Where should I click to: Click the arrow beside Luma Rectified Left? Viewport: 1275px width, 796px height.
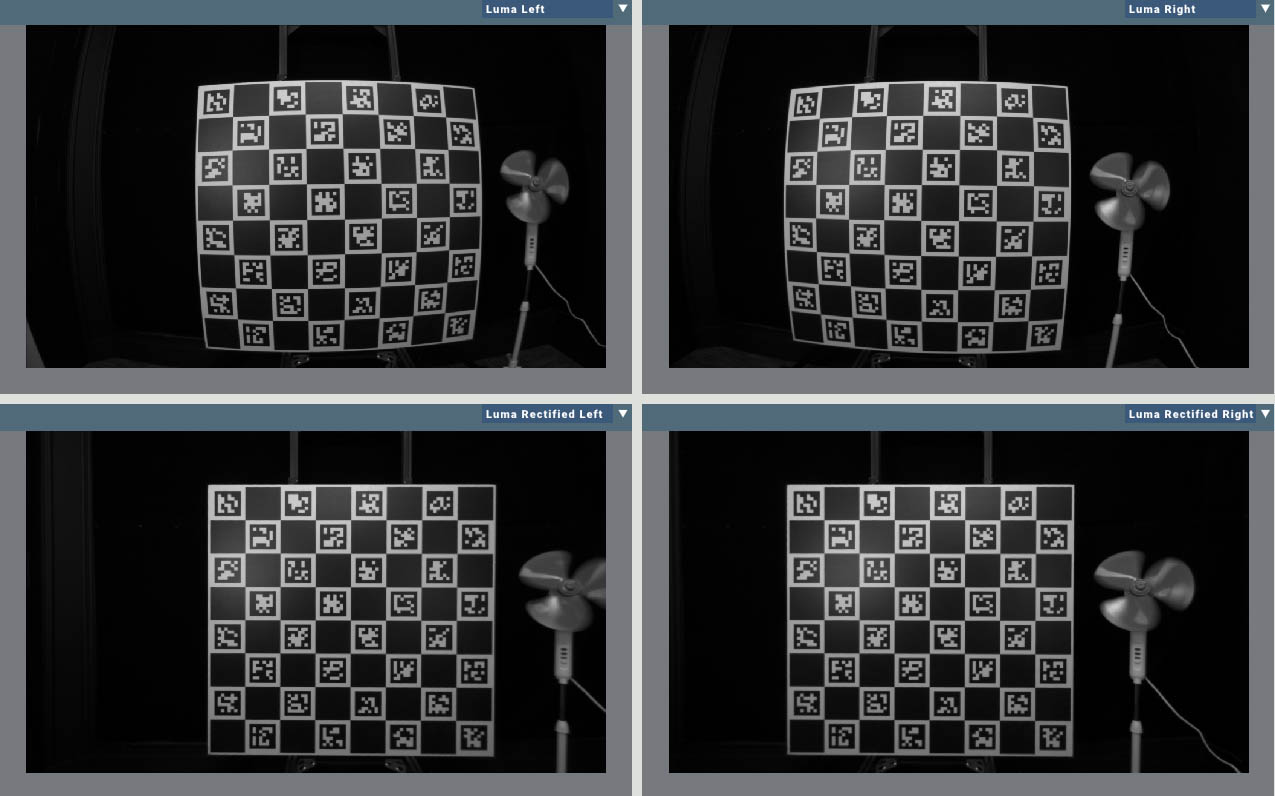[x=623, y=414]
